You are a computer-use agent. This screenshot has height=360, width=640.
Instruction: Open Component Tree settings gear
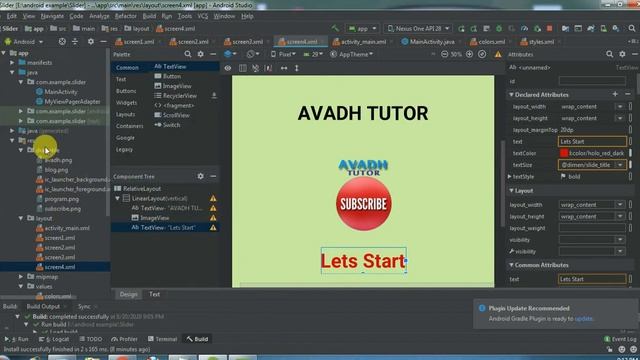pyautogui.click(x=200, y=176)
